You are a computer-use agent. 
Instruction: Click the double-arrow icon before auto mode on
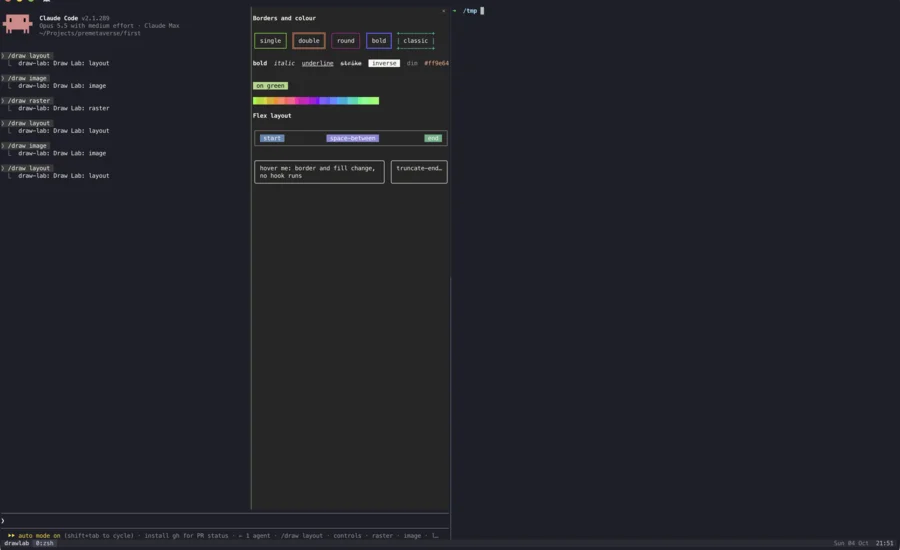coord(11,536)
